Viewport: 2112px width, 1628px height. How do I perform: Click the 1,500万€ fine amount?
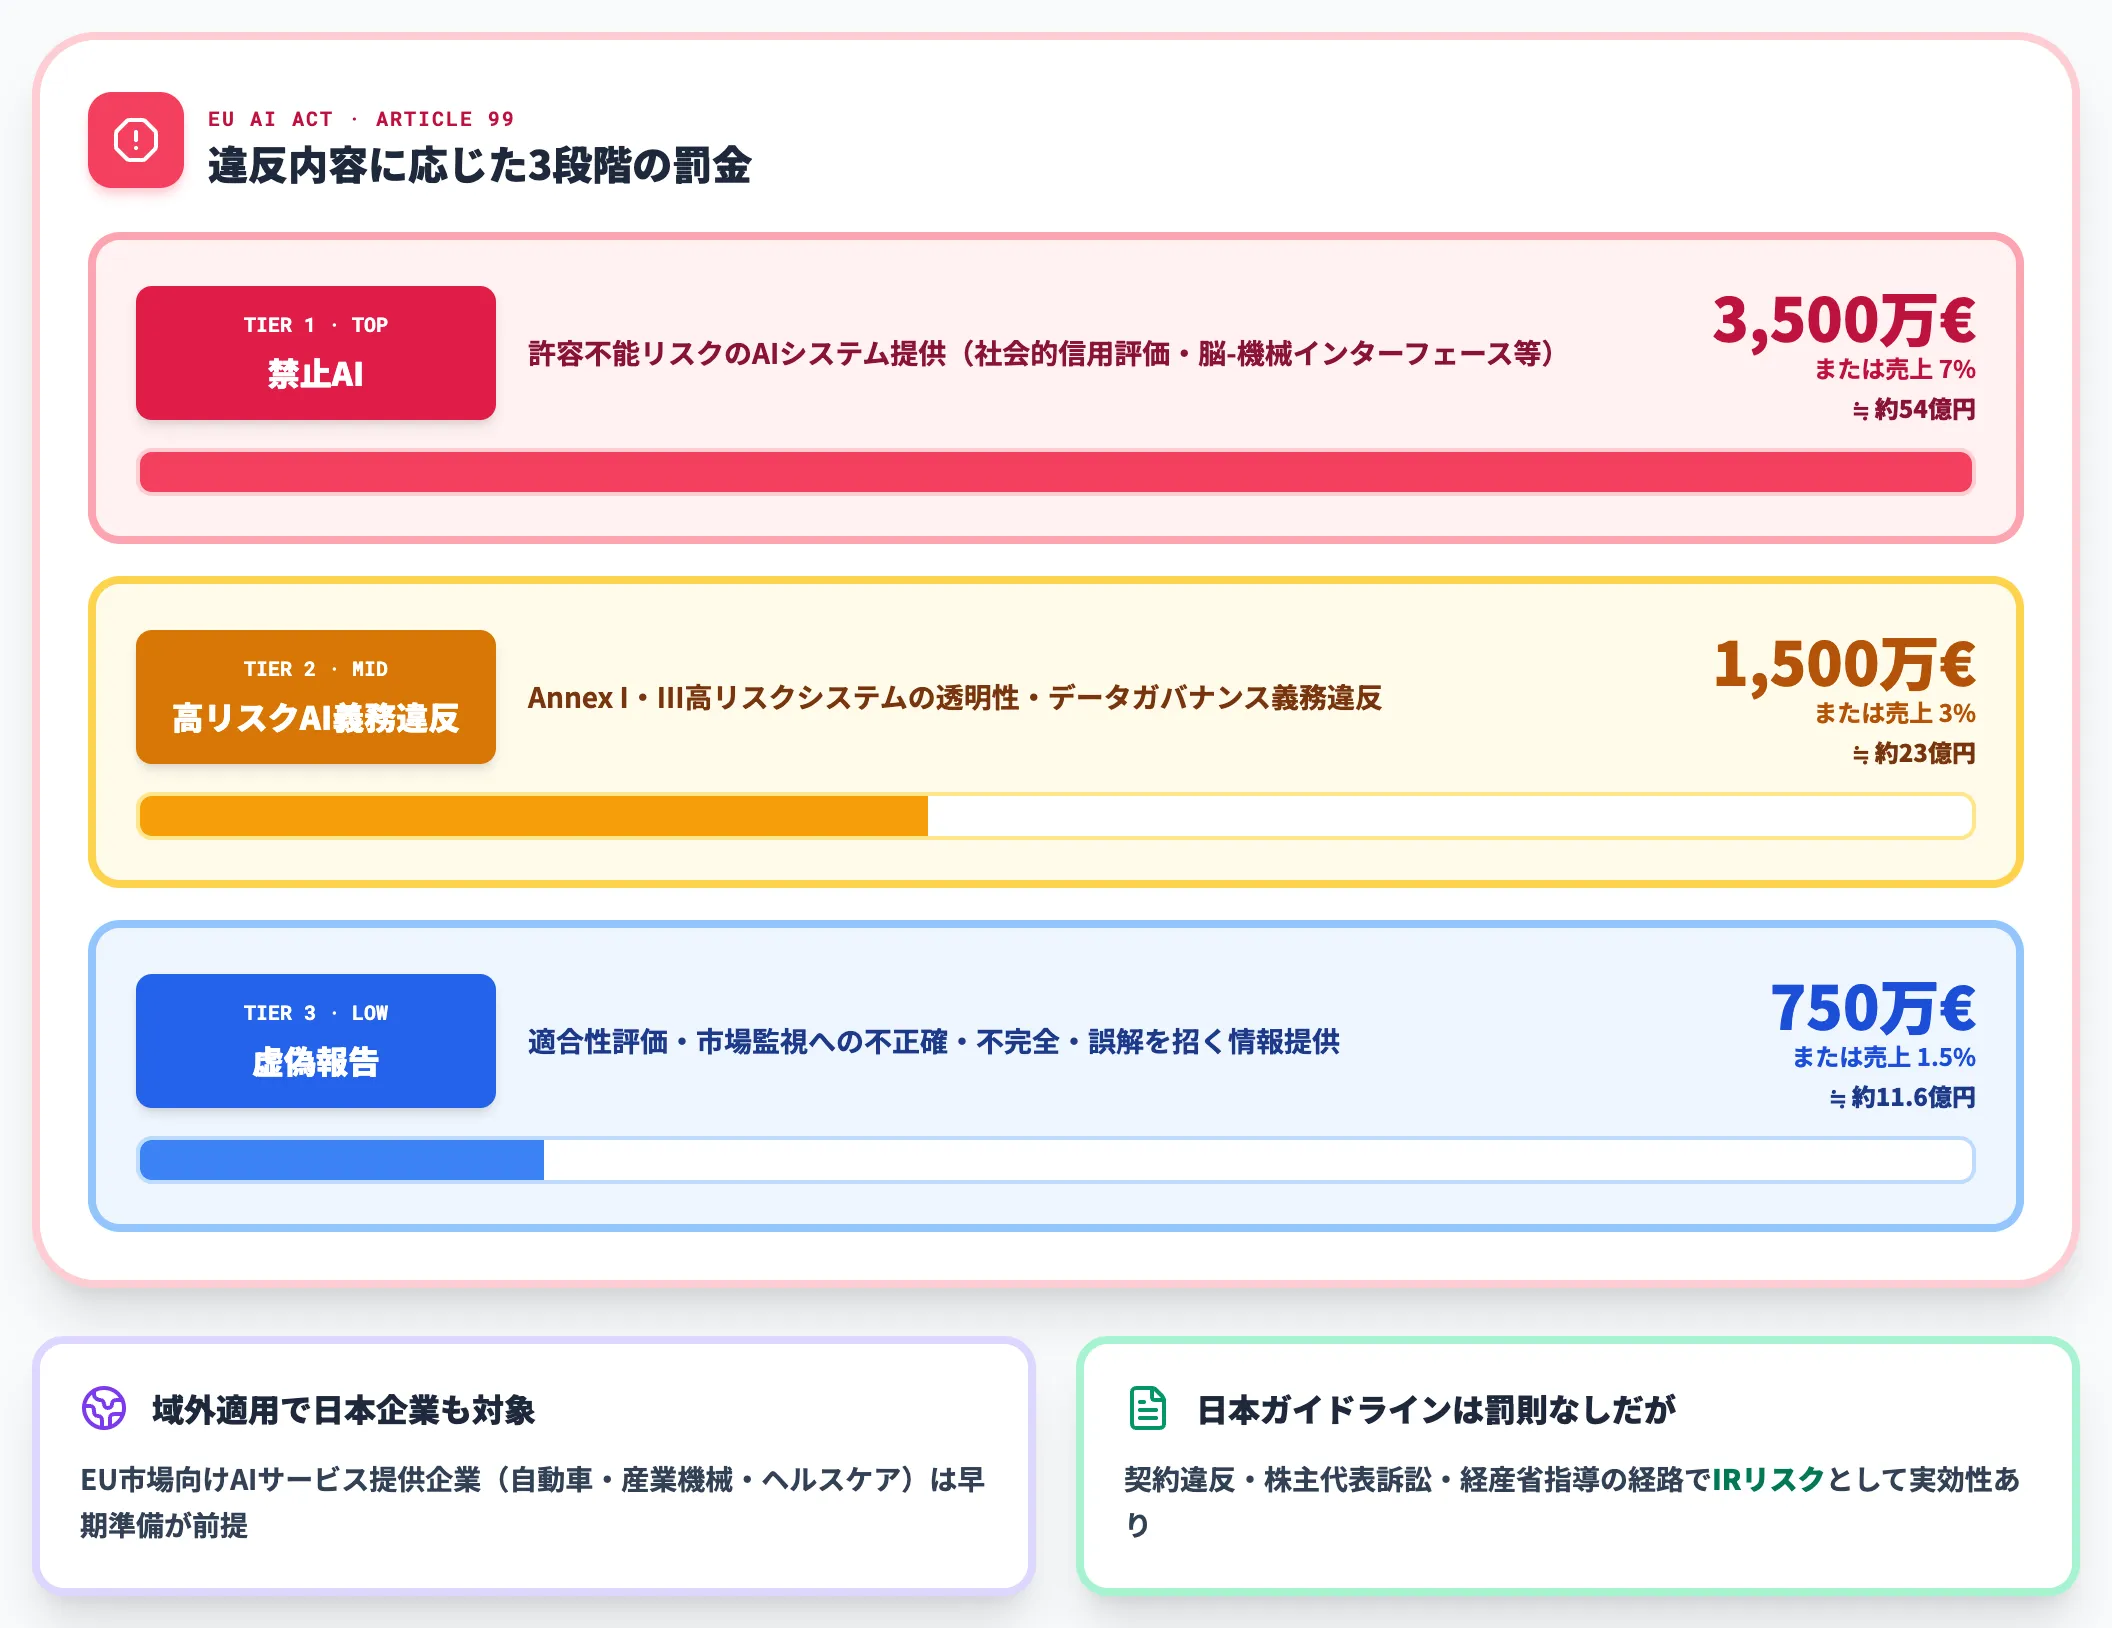[x=1845, y=664]
